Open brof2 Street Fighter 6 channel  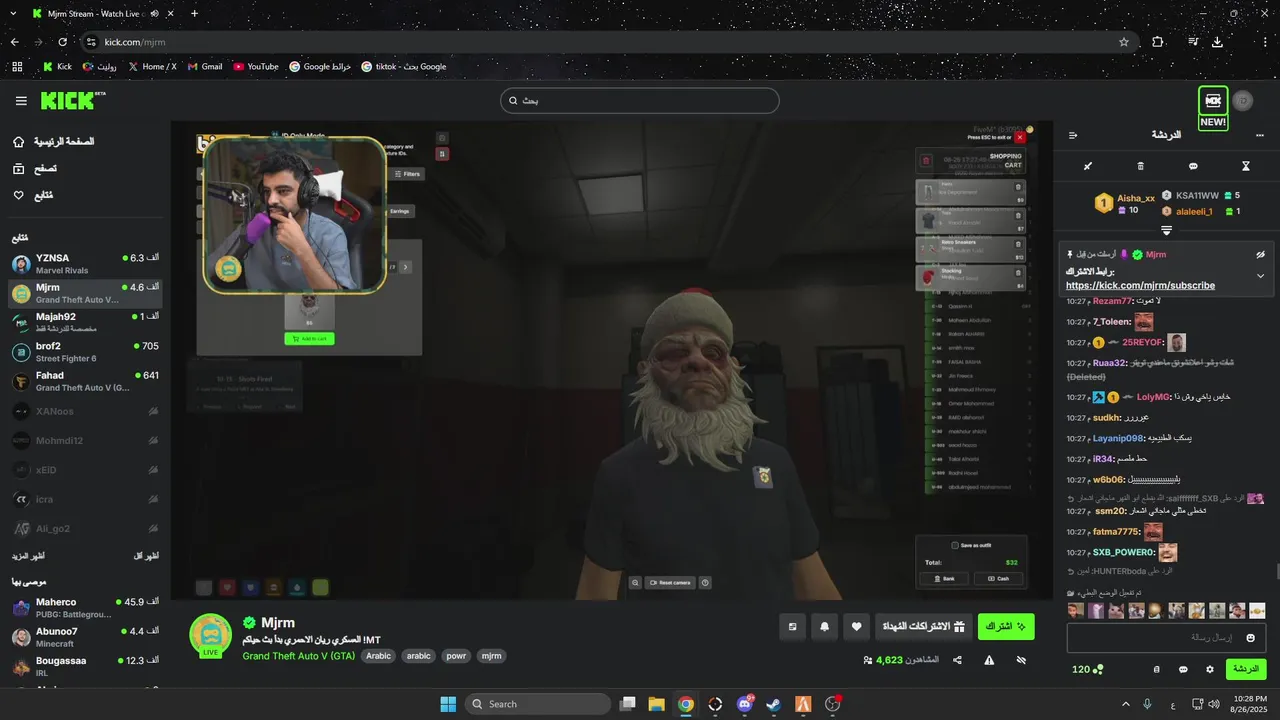[x=85, y=352]
